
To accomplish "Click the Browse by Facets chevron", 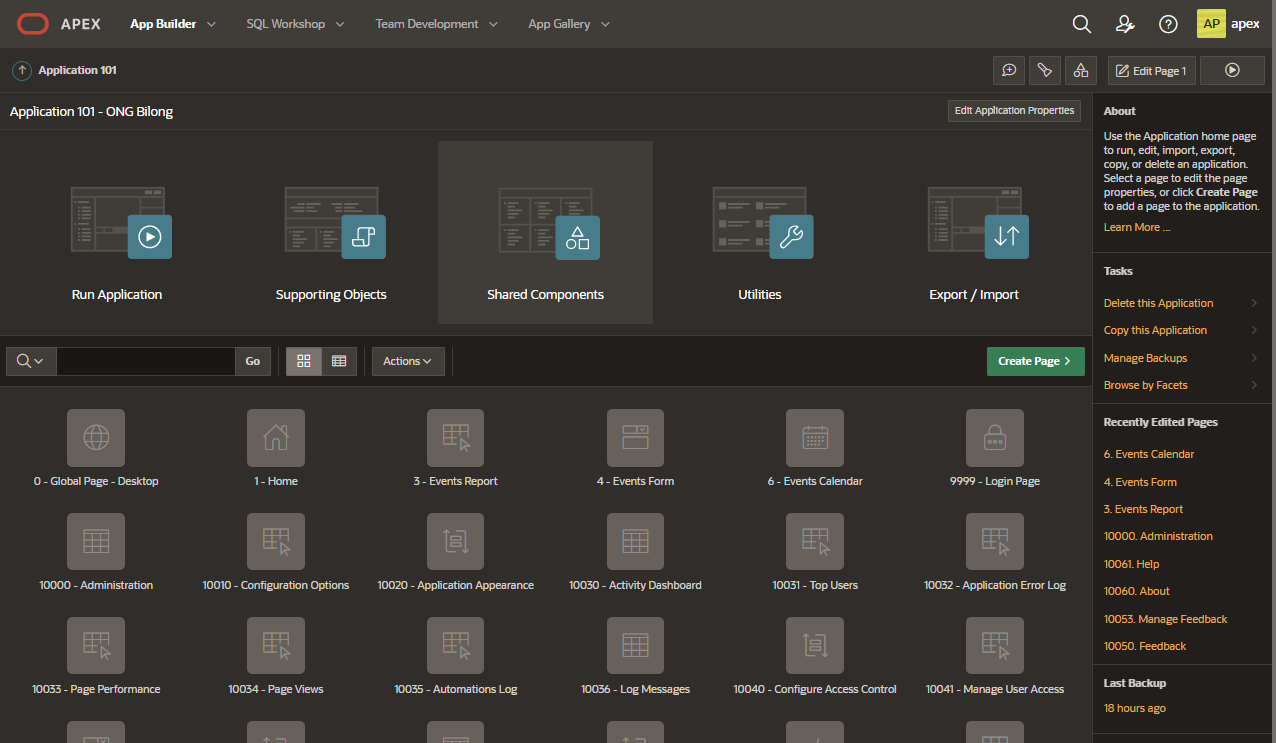I will (1254, 385).
